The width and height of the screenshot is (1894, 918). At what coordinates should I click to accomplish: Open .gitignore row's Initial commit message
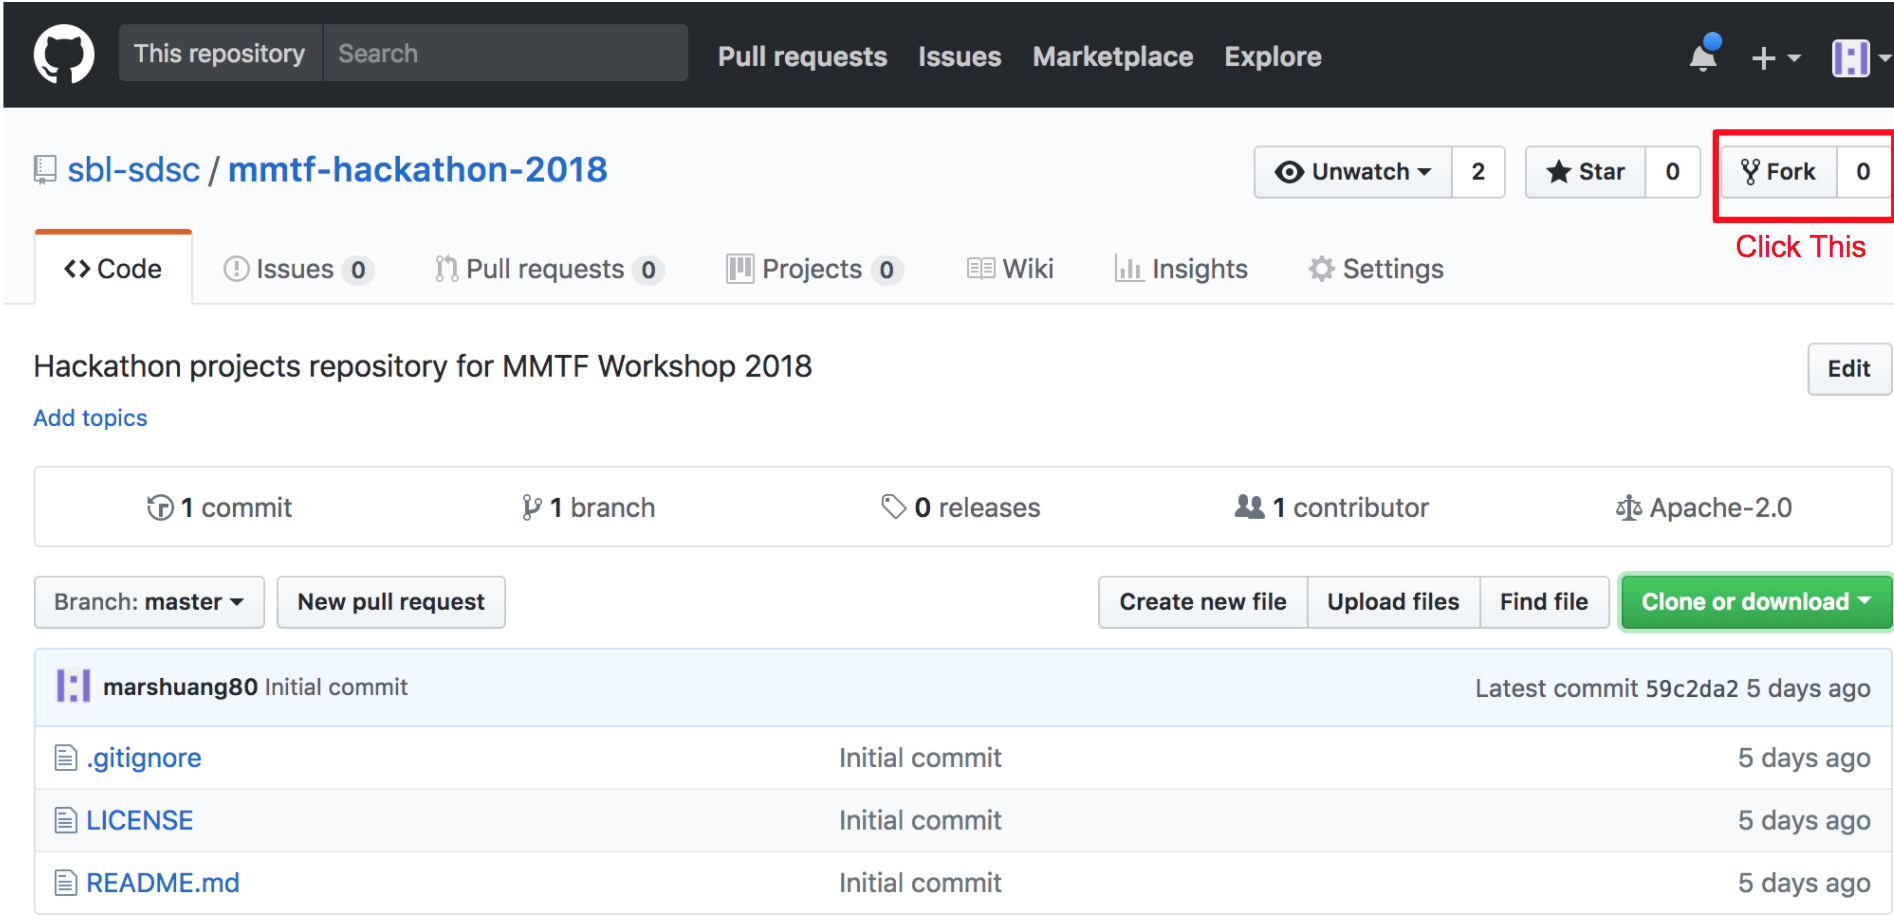pos(920,758)
